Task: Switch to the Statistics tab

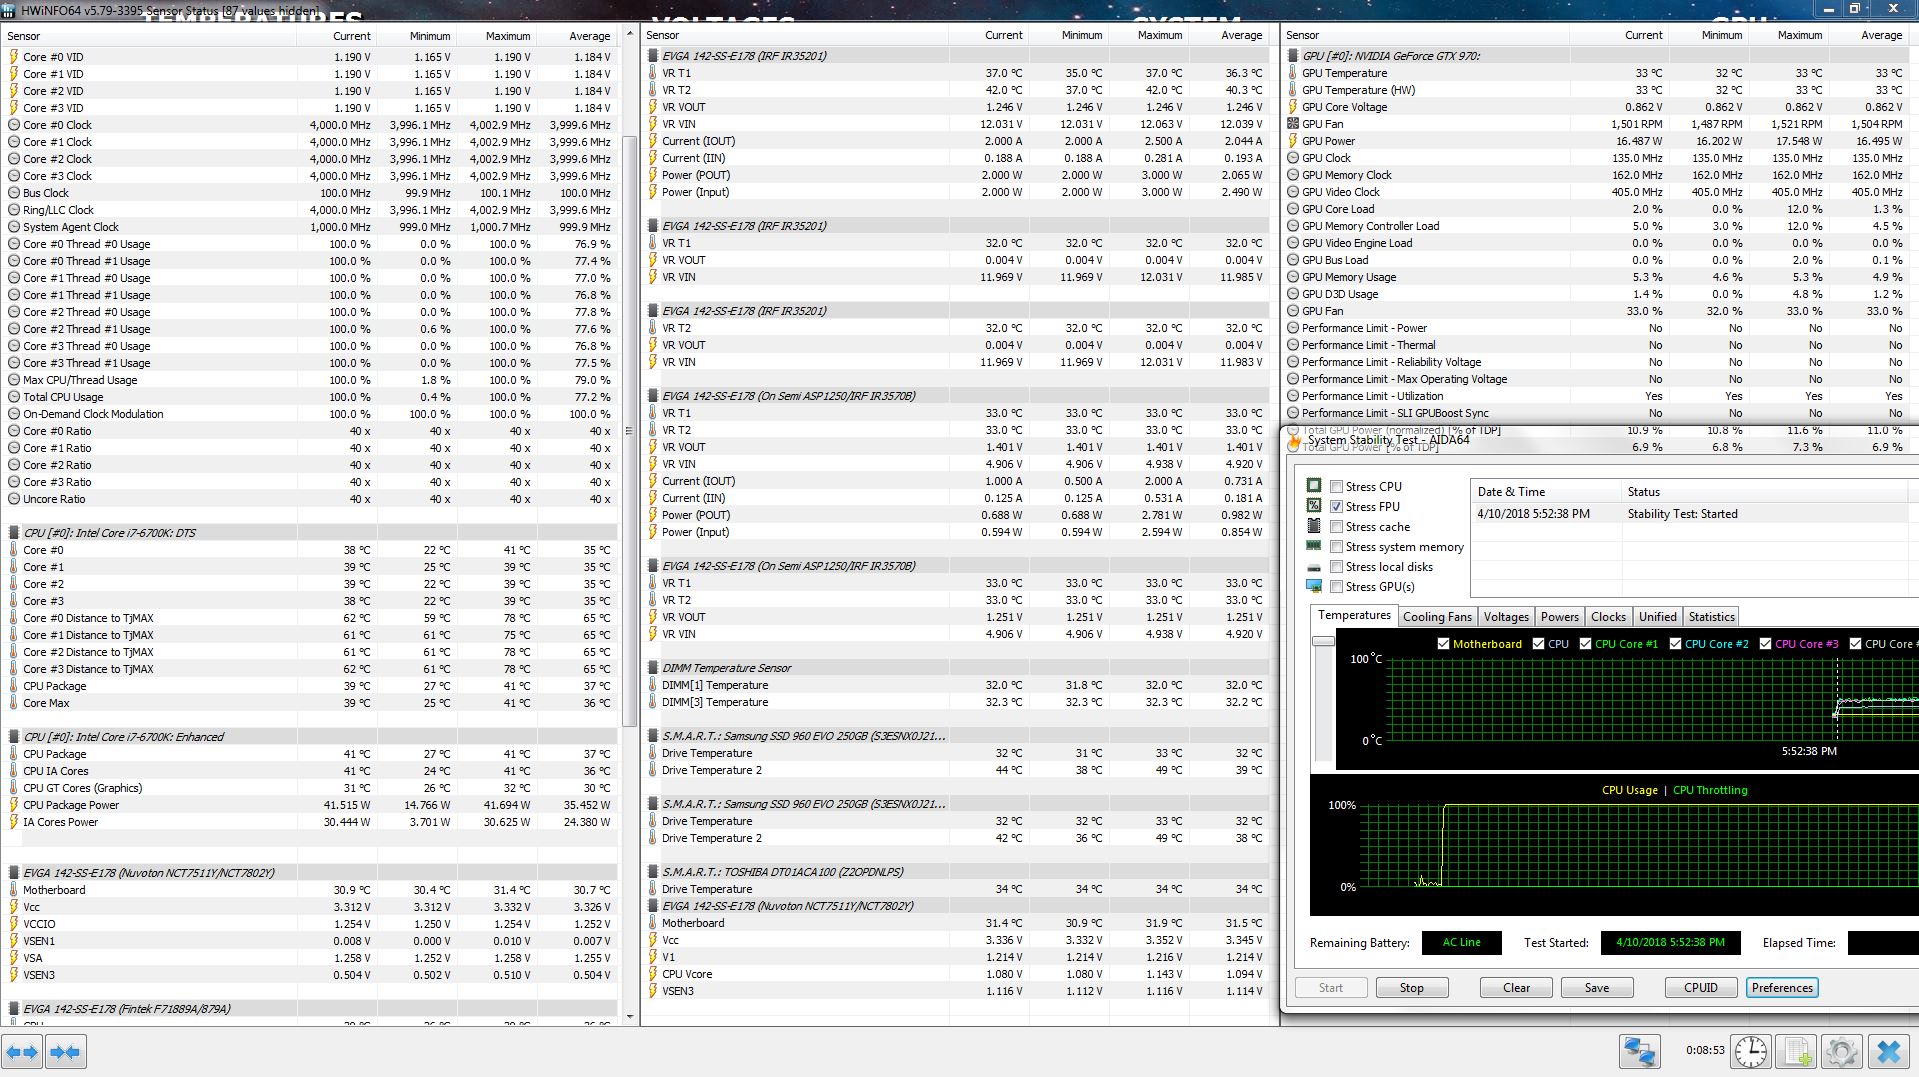Action: click(x=1711, y=617)
